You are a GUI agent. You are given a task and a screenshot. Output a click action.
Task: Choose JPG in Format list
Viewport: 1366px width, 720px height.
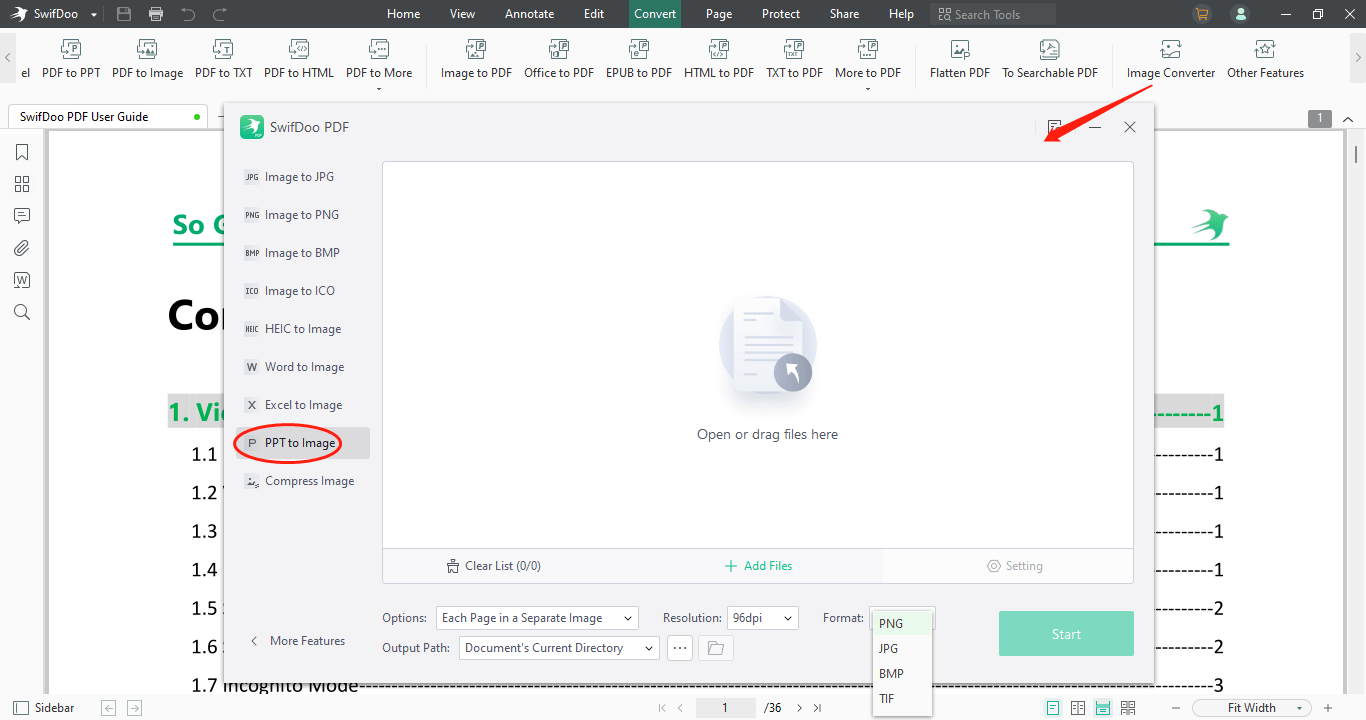[902, 648]
